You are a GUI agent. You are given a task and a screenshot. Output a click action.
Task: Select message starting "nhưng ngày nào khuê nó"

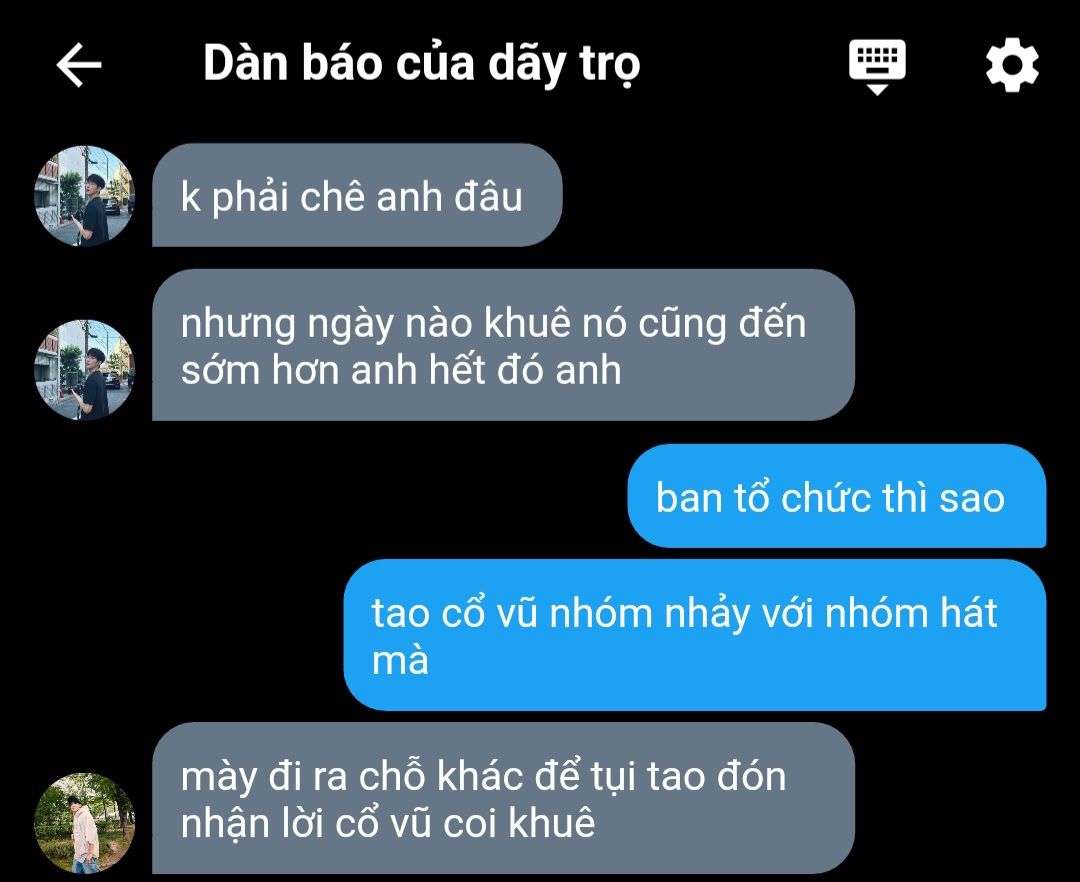tap(503, 345)
